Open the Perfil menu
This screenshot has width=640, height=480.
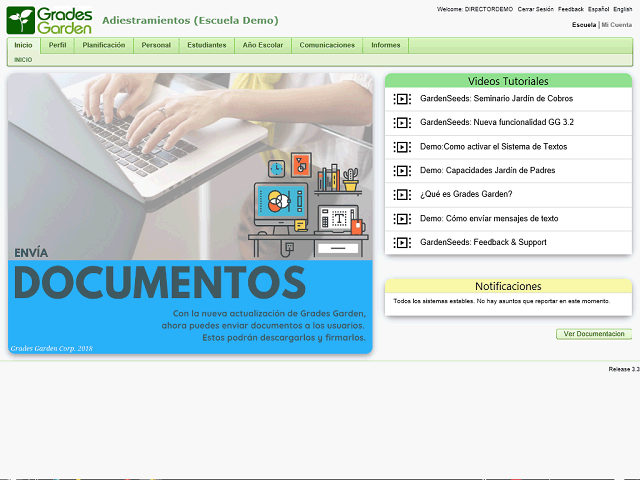[x=58, y=45]
